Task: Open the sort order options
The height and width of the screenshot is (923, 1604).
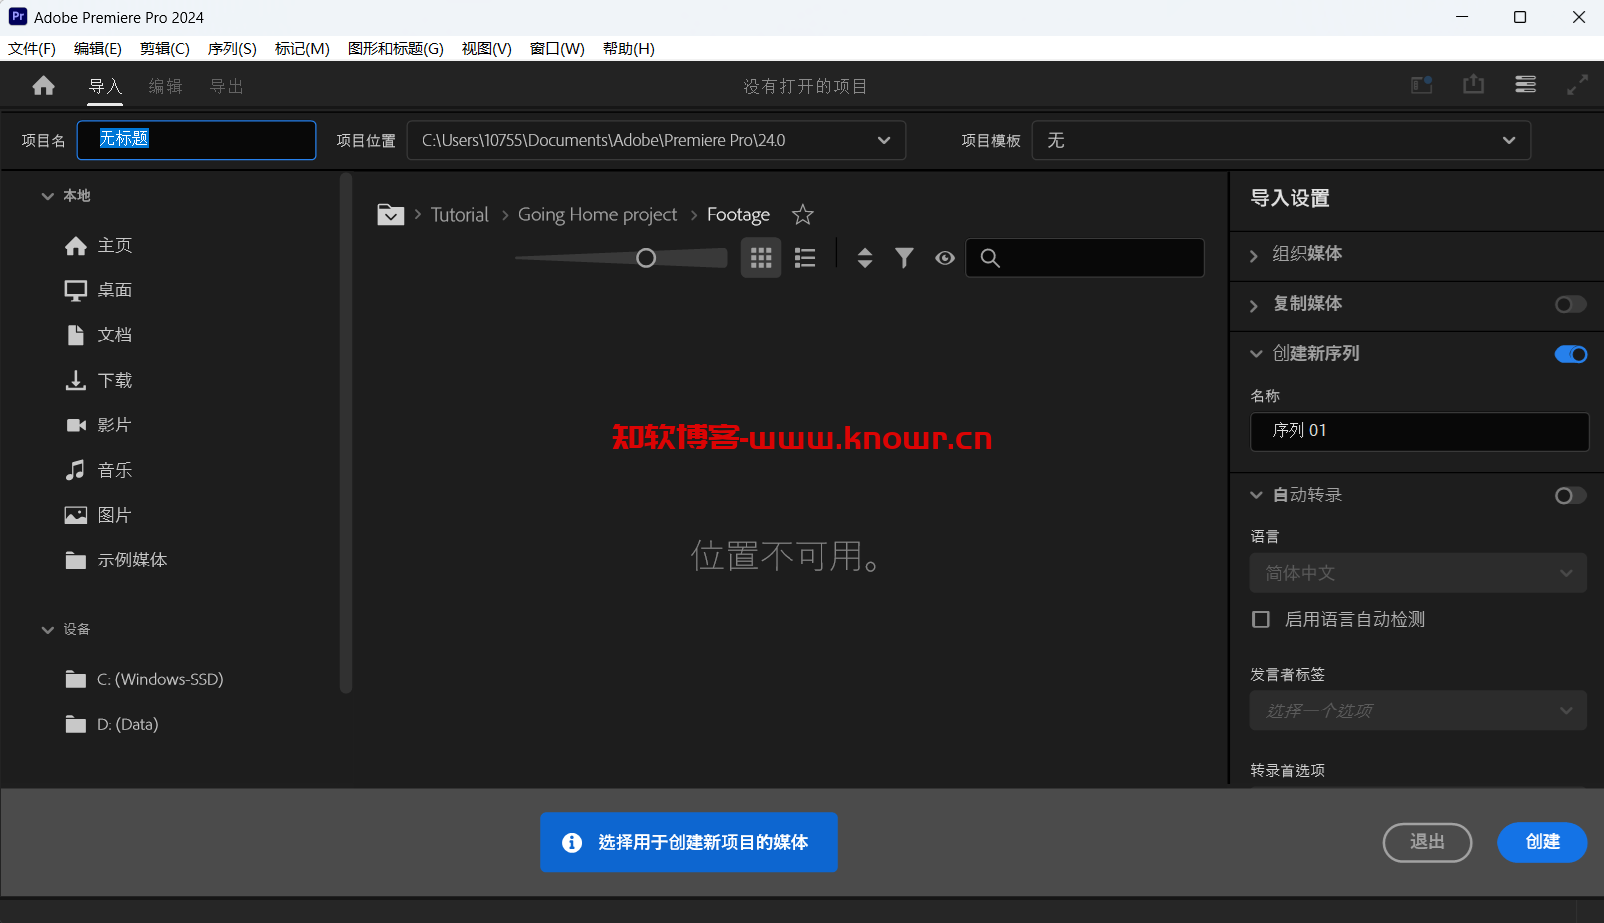Action: click(865, 258)
